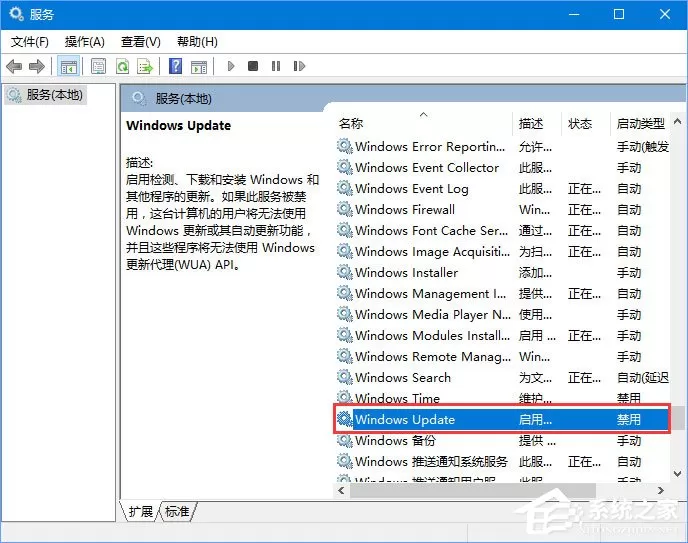Select the Windows Search service row
The height and width of the screenshot is (543, 688).
tap(502, 378)
